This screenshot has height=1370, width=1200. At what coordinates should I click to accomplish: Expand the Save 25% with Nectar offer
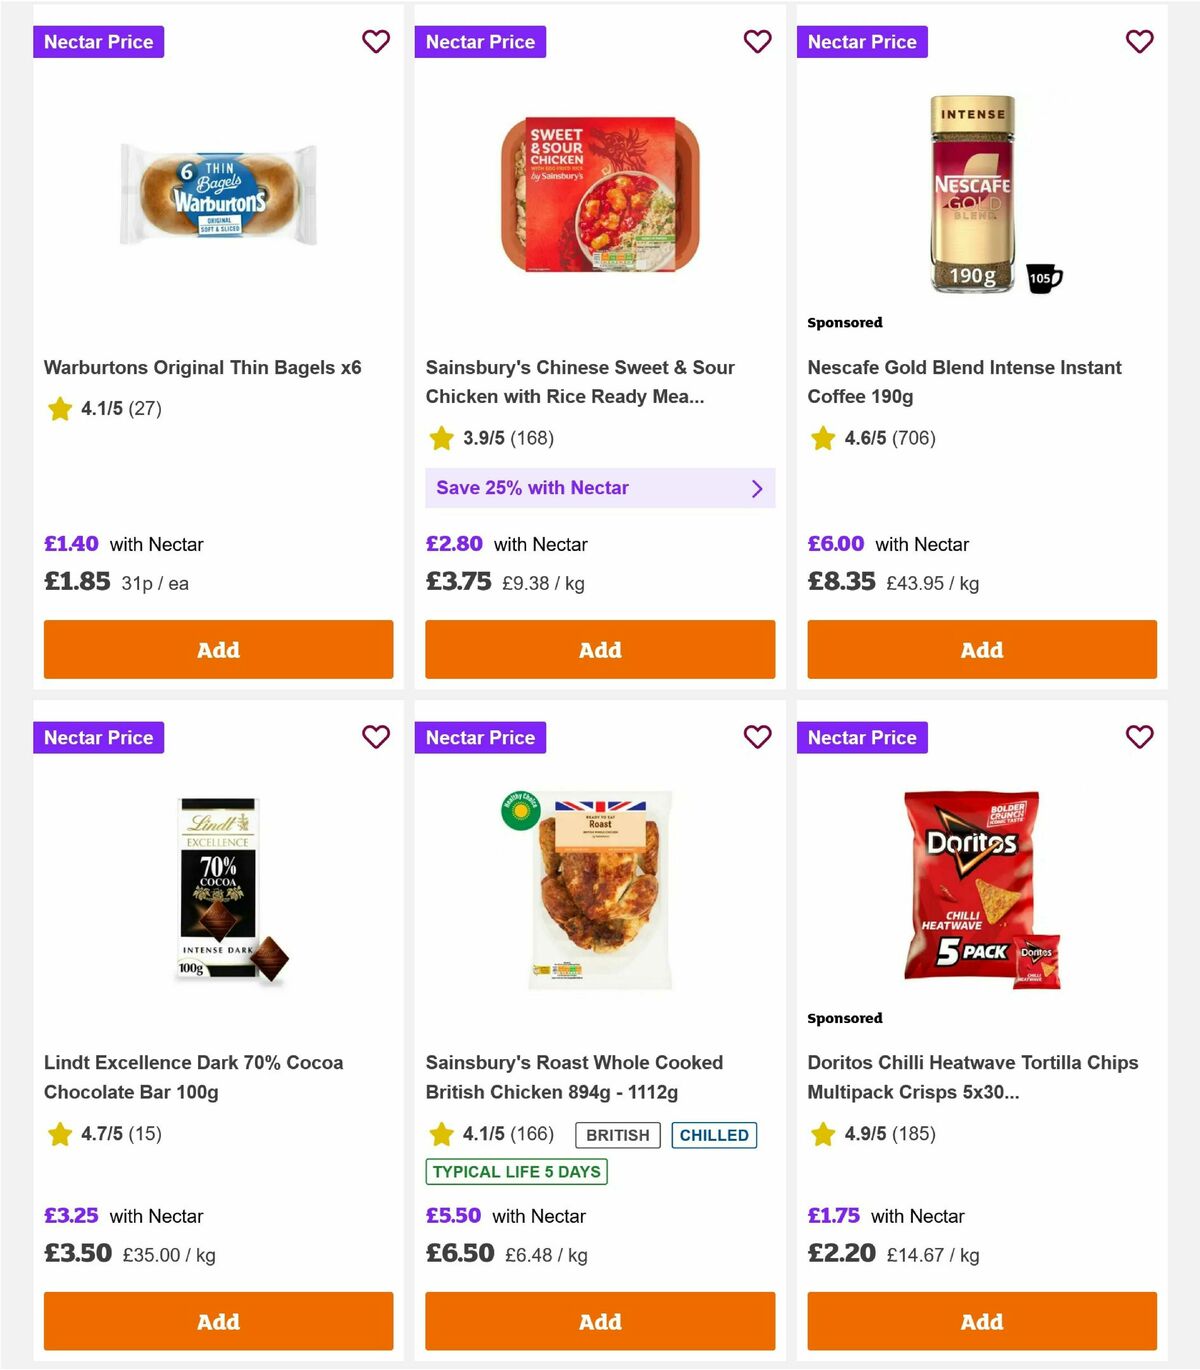point(600,488)
